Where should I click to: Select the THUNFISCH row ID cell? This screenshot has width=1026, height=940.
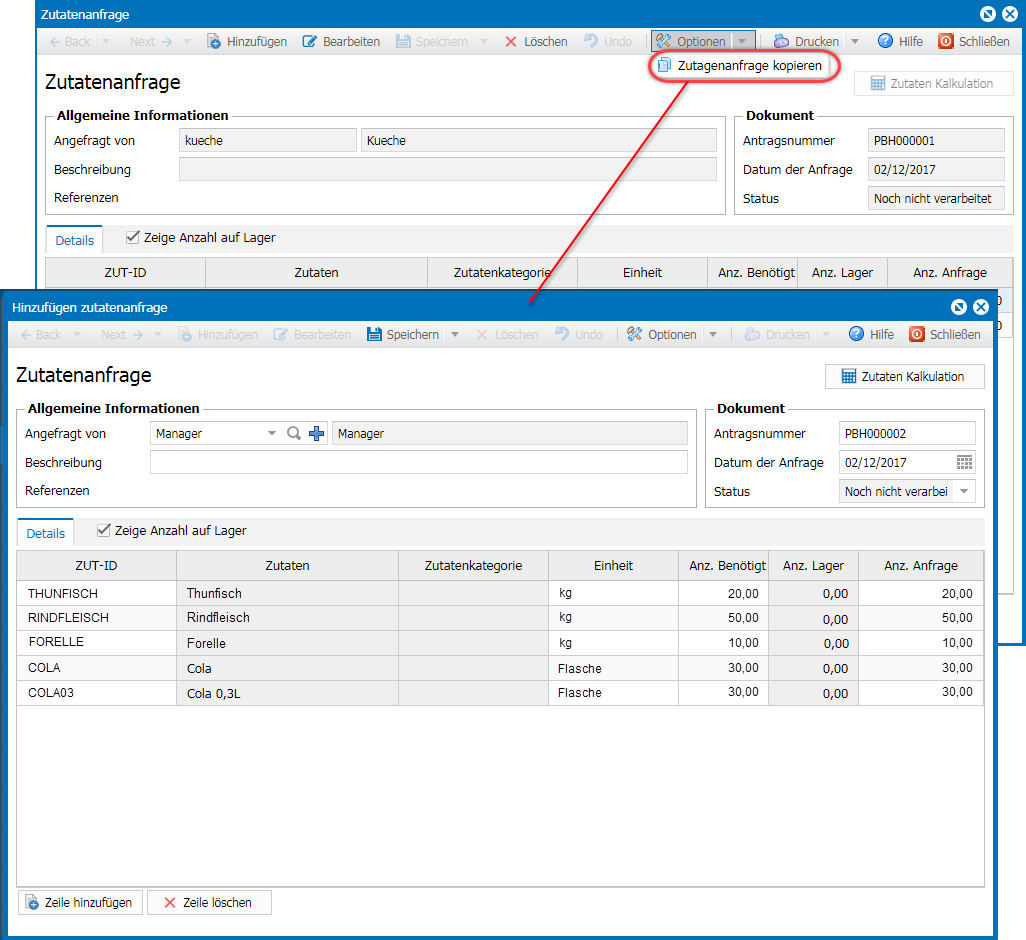96,593
